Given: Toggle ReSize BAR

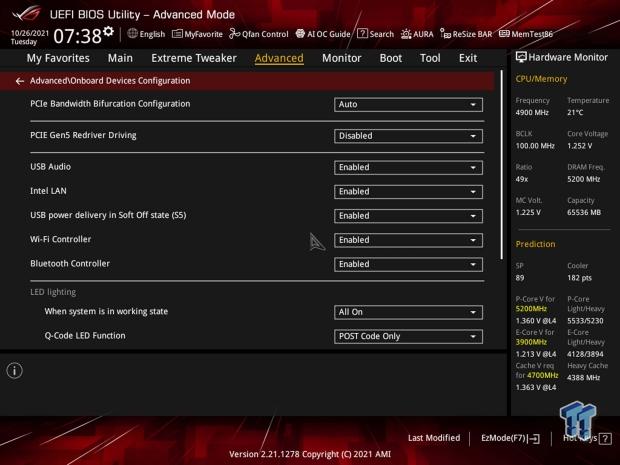Looking at the screenshot, I should 466,34.
